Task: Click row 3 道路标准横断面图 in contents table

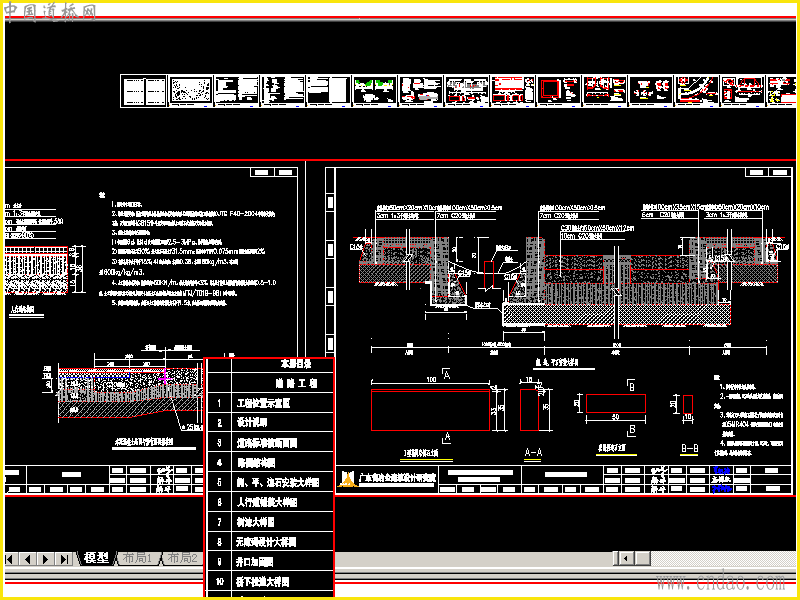Action: (x=270, y=443)
